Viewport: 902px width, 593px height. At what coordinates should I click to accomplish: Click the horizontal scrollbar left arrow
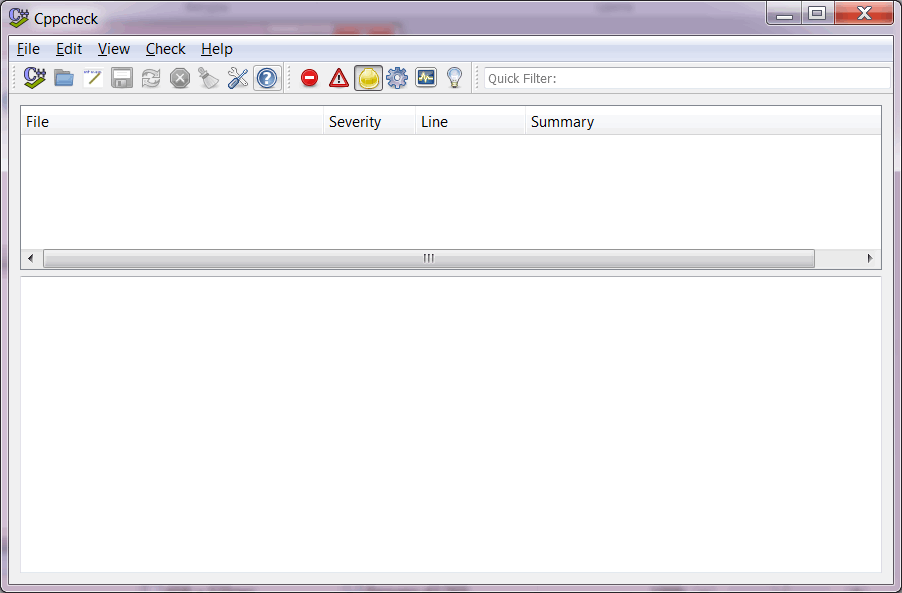coord(31,259)
